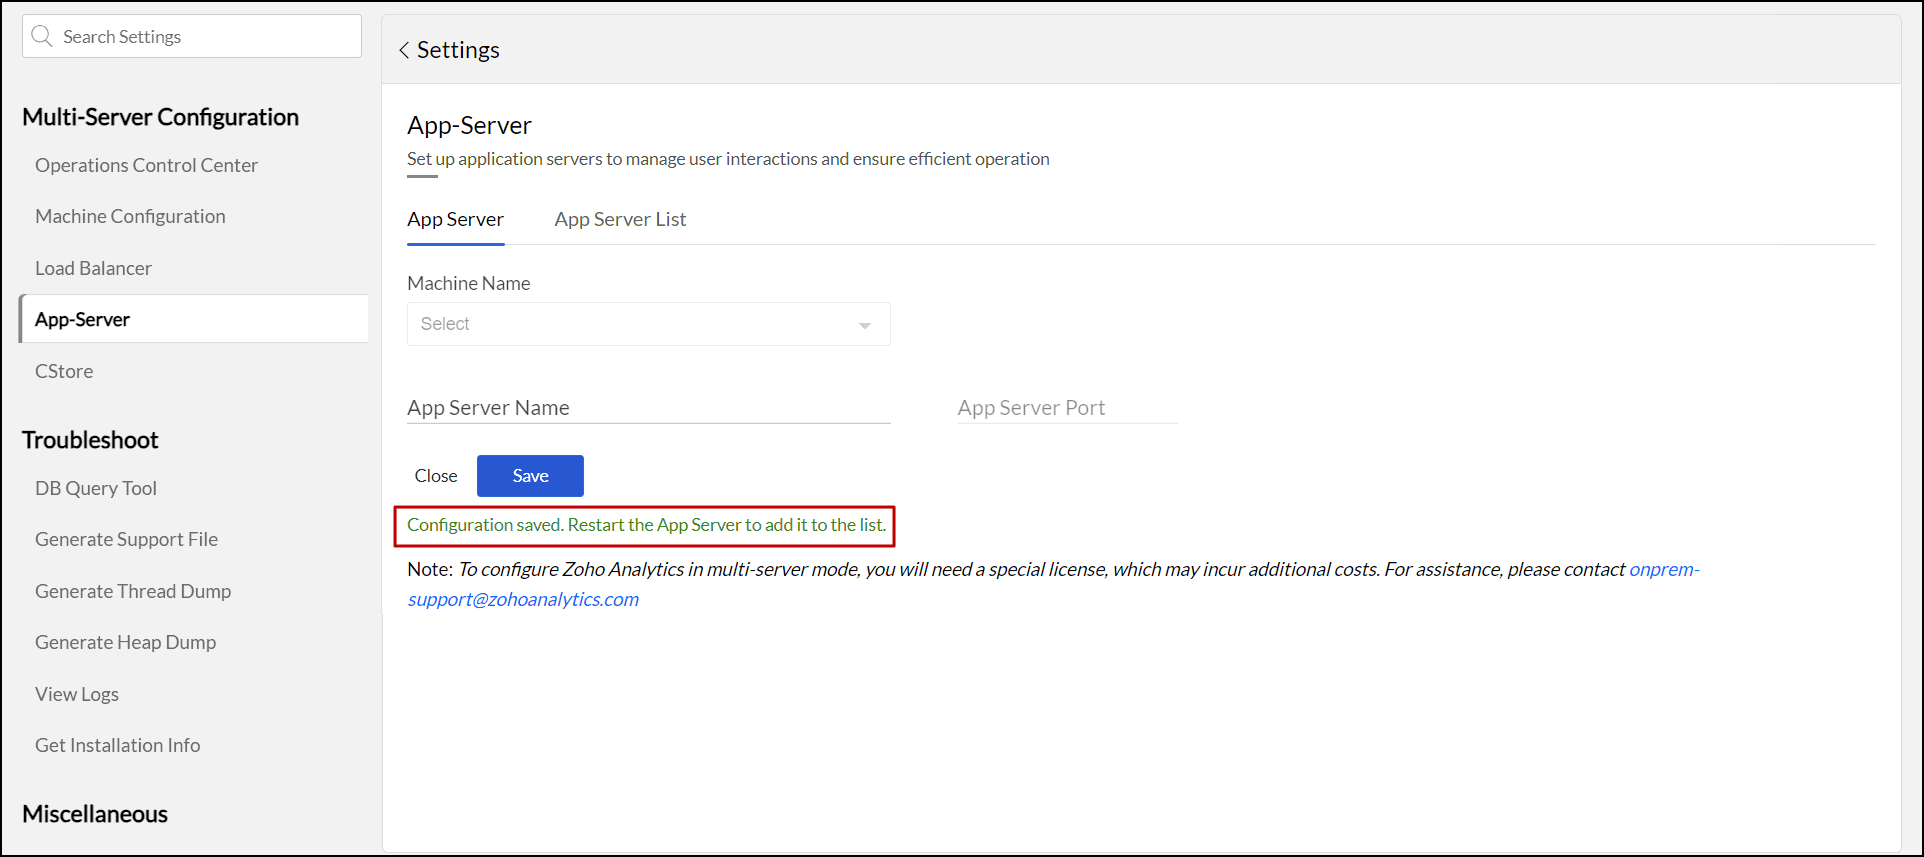Expand the Machine Name dropdown arrow
1924x857 pixels.
coord(864,325)
